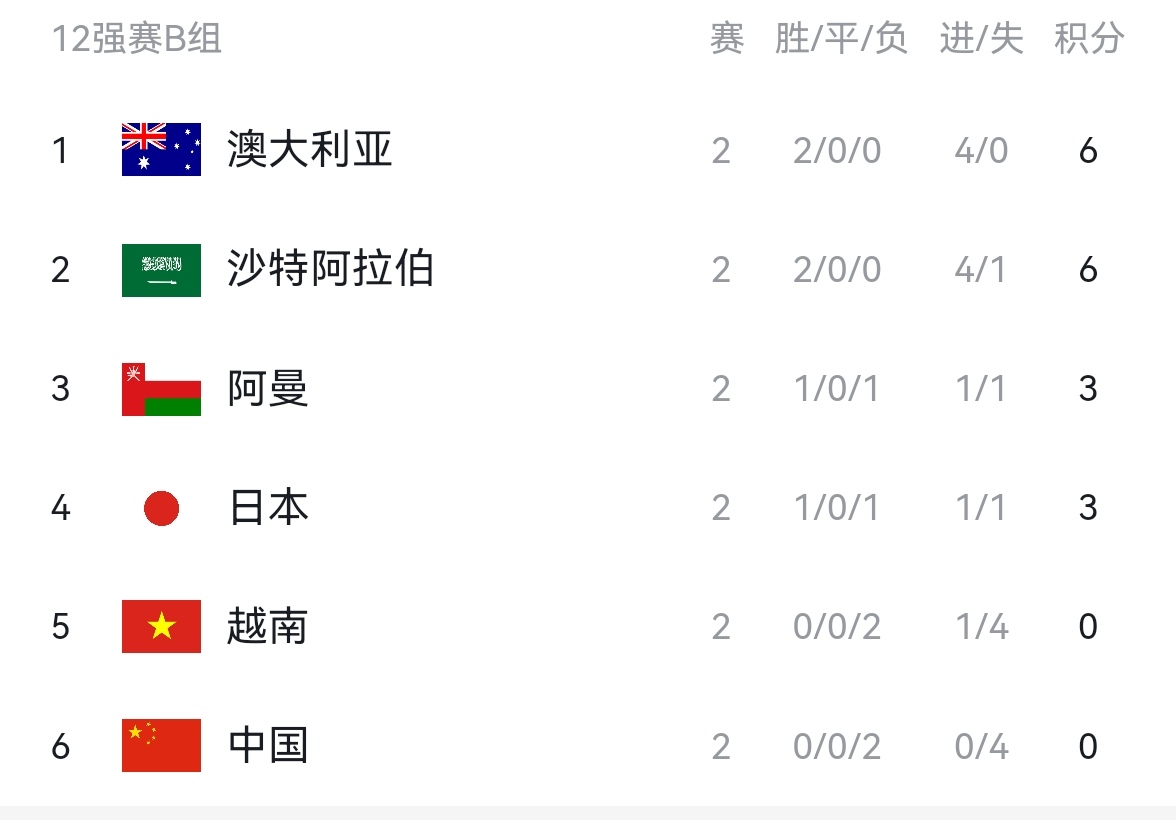Select the 阿曼 team name
This screenshot has height=820, width=1176.
pos(268,389)
